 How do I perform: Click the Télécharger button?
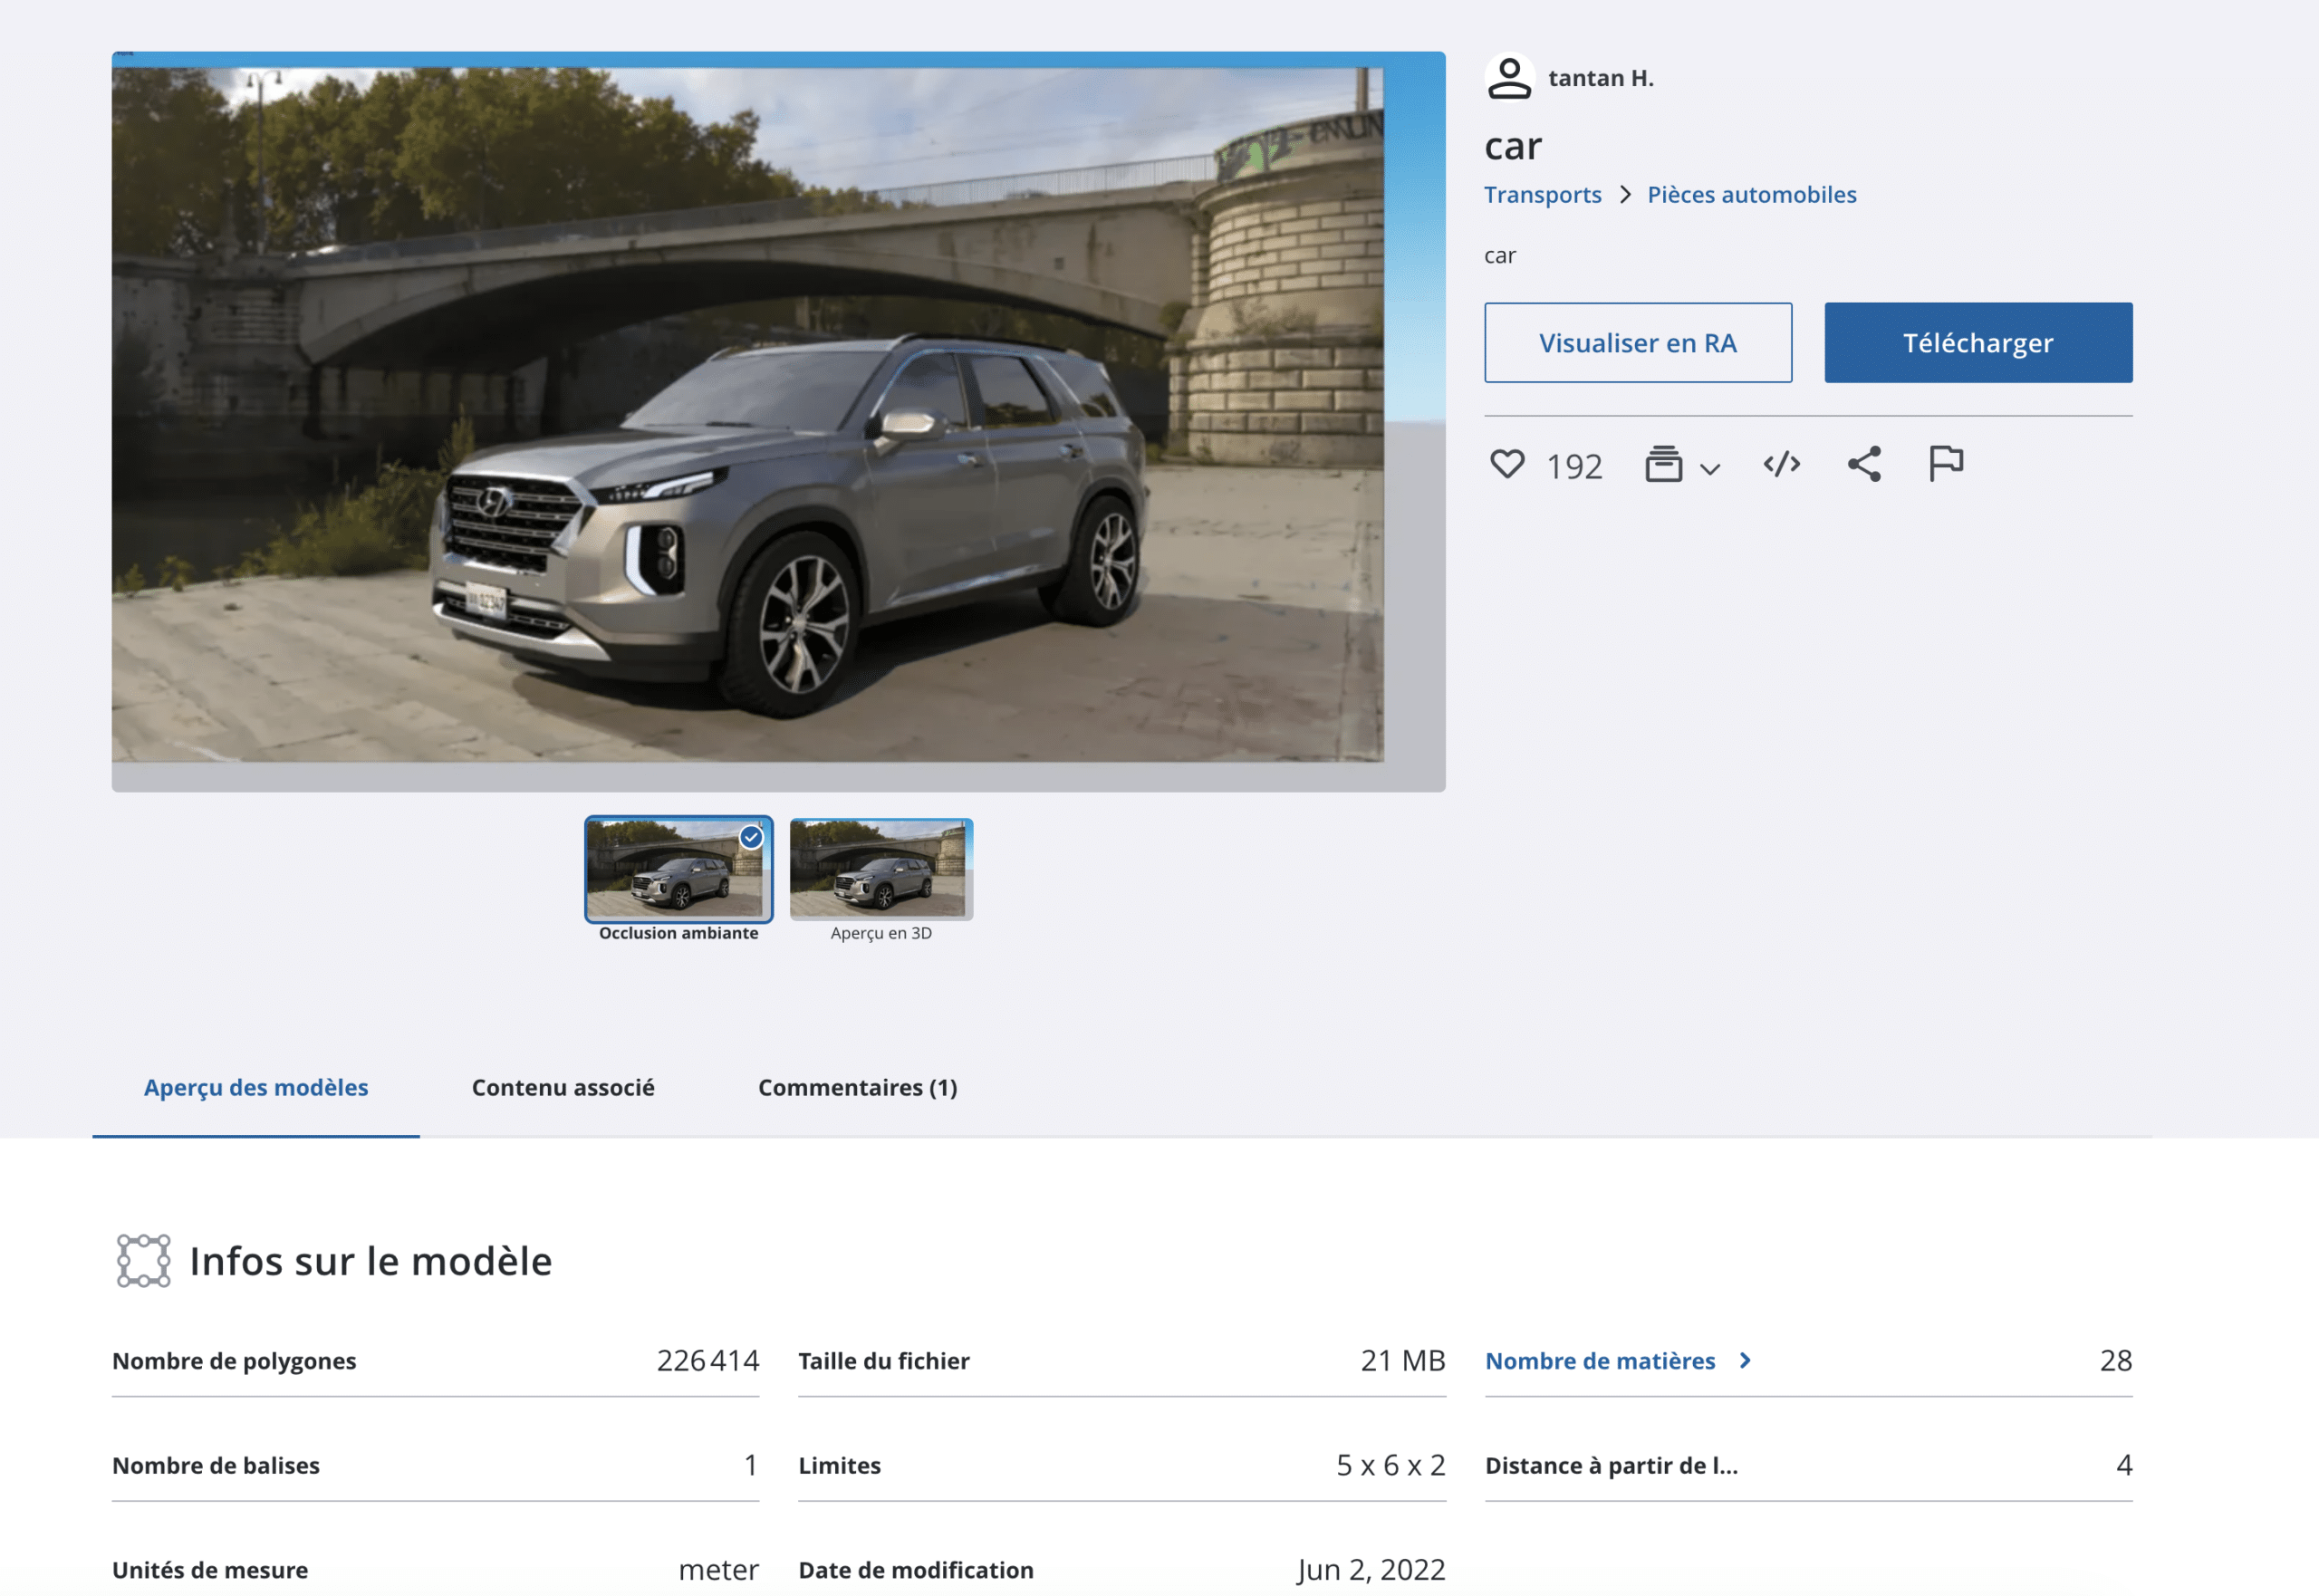(x=1977, y=342)
